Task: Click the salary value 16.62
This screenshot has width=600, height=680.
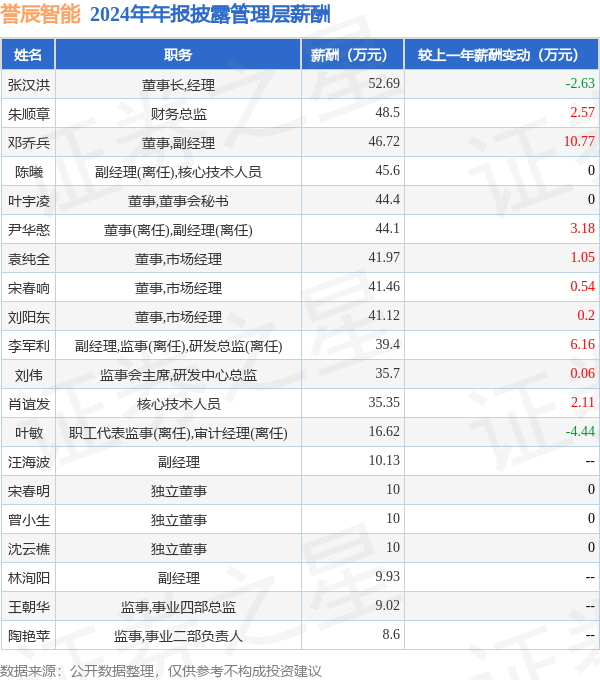Action: click(384, 432)
